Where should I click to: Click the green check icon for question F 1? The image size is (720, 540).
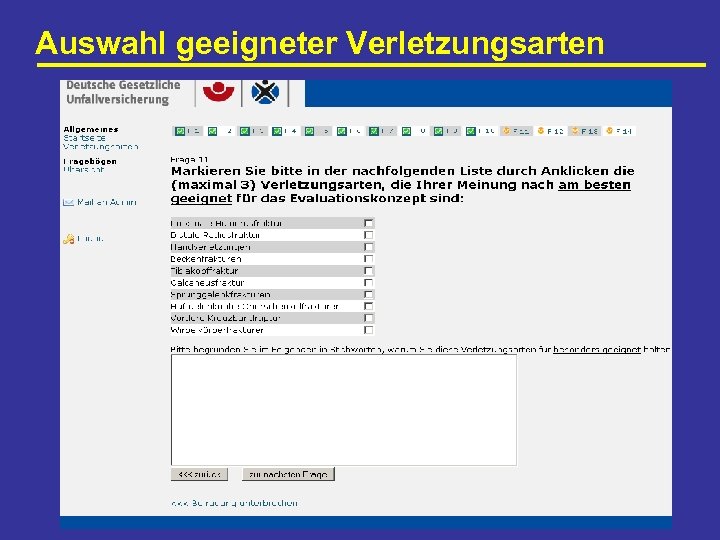(180, 131)
